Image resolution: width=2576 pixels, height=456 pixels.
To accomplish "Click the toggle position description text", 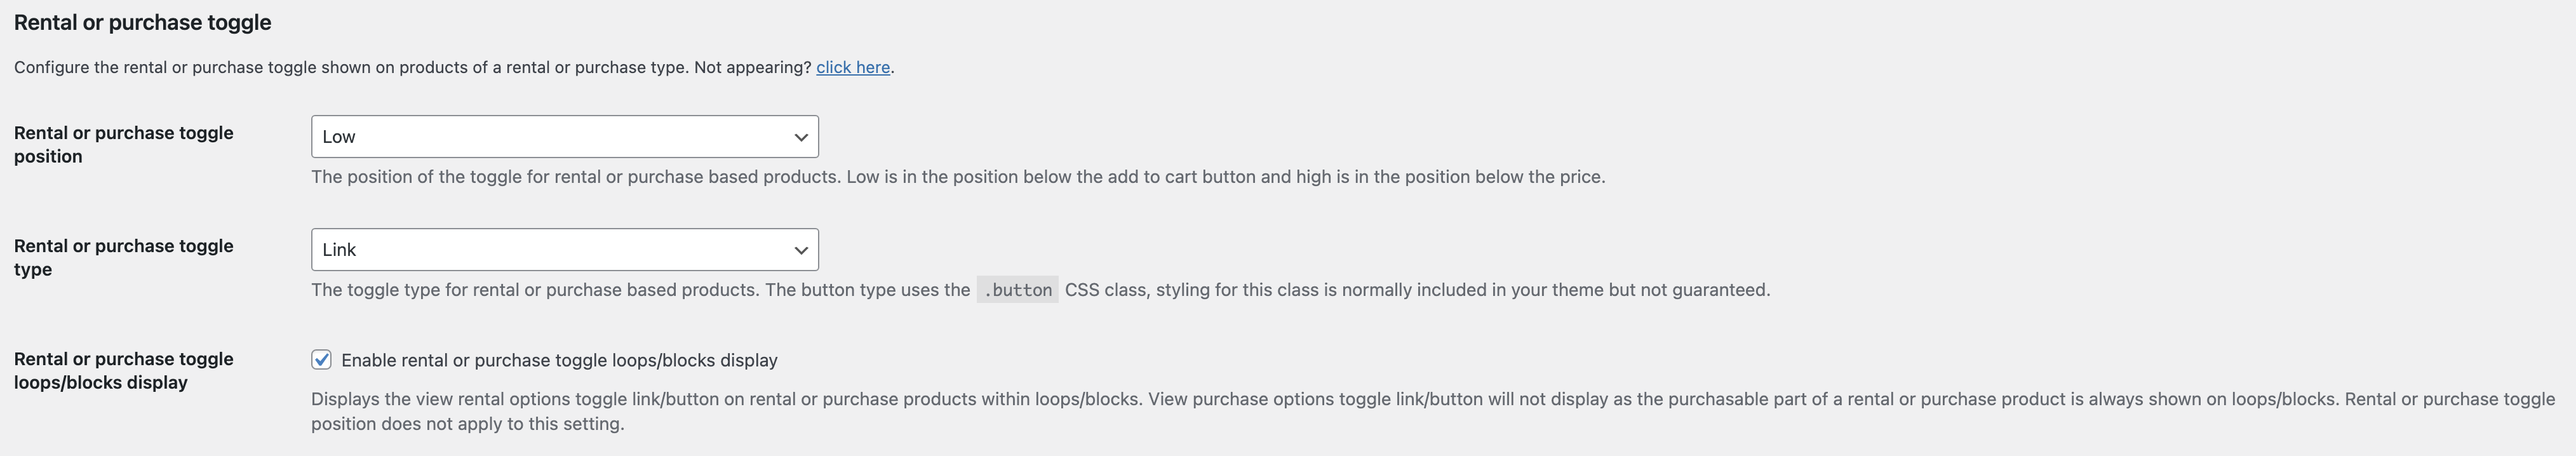I will pyautogui.click(x=957, y=177).
